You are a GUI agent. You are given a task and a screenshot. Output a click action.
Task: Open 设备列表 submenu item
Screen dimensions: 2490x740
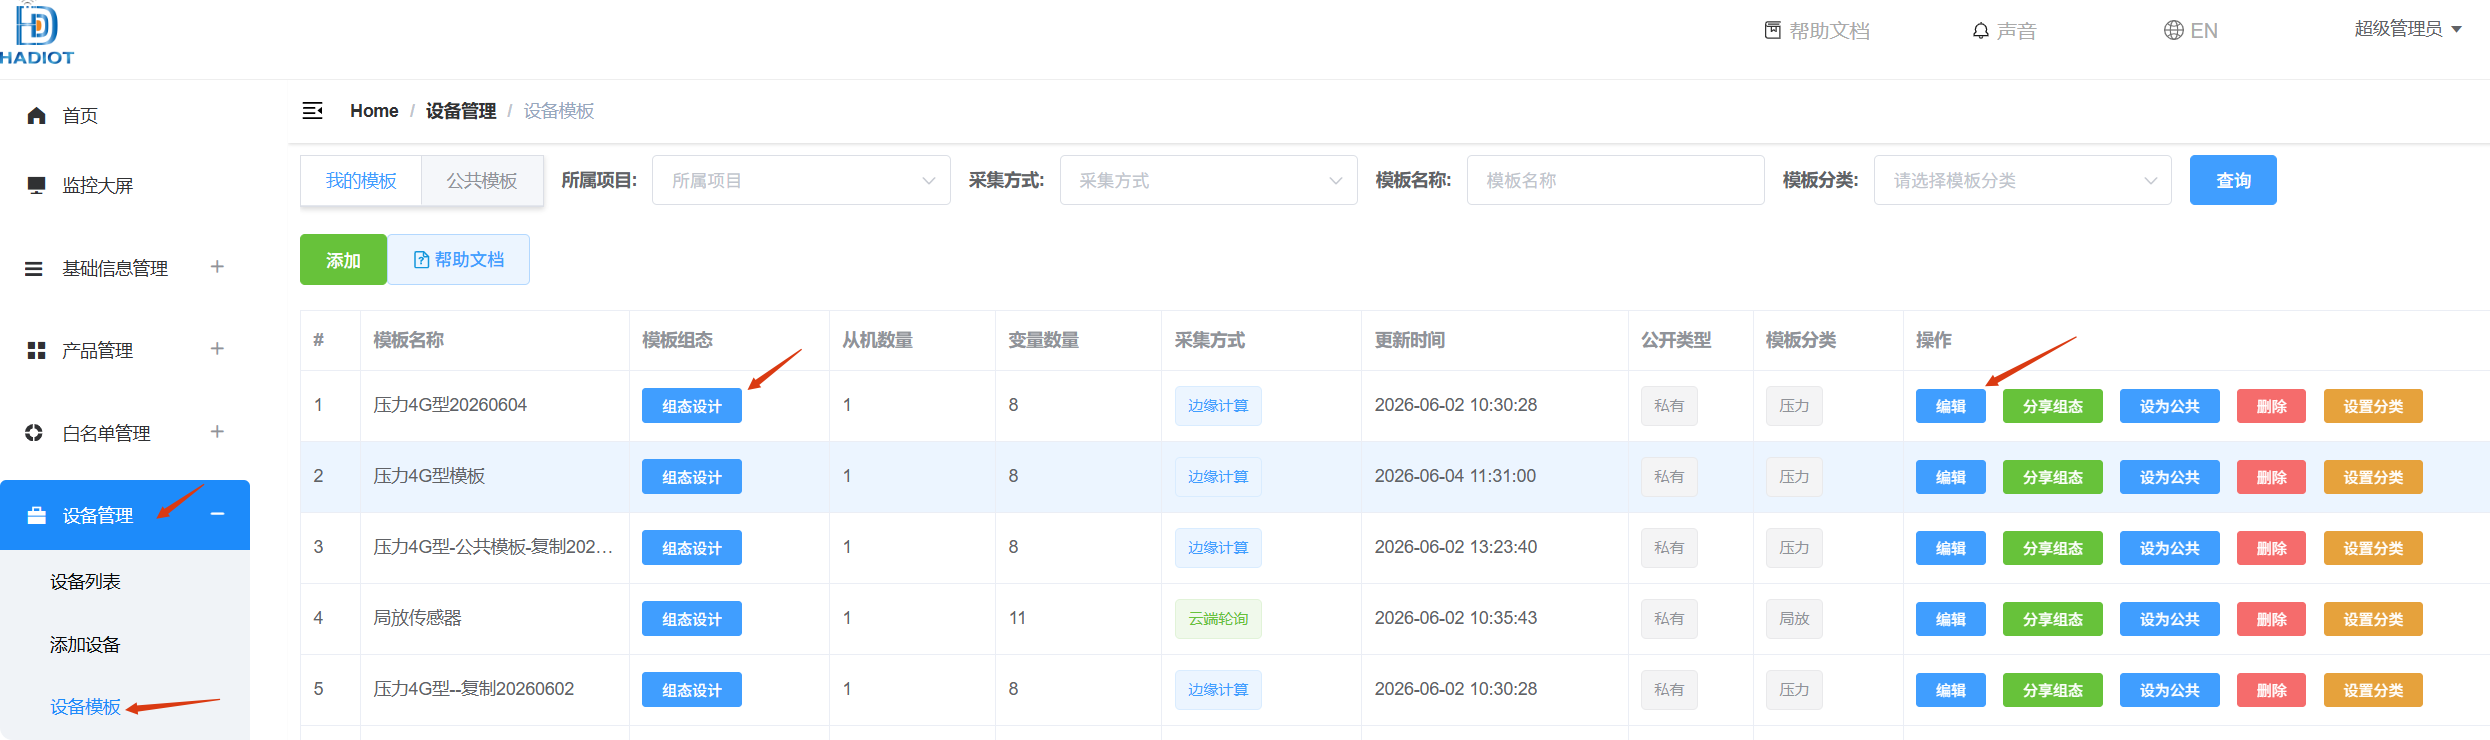coord(85,582)
